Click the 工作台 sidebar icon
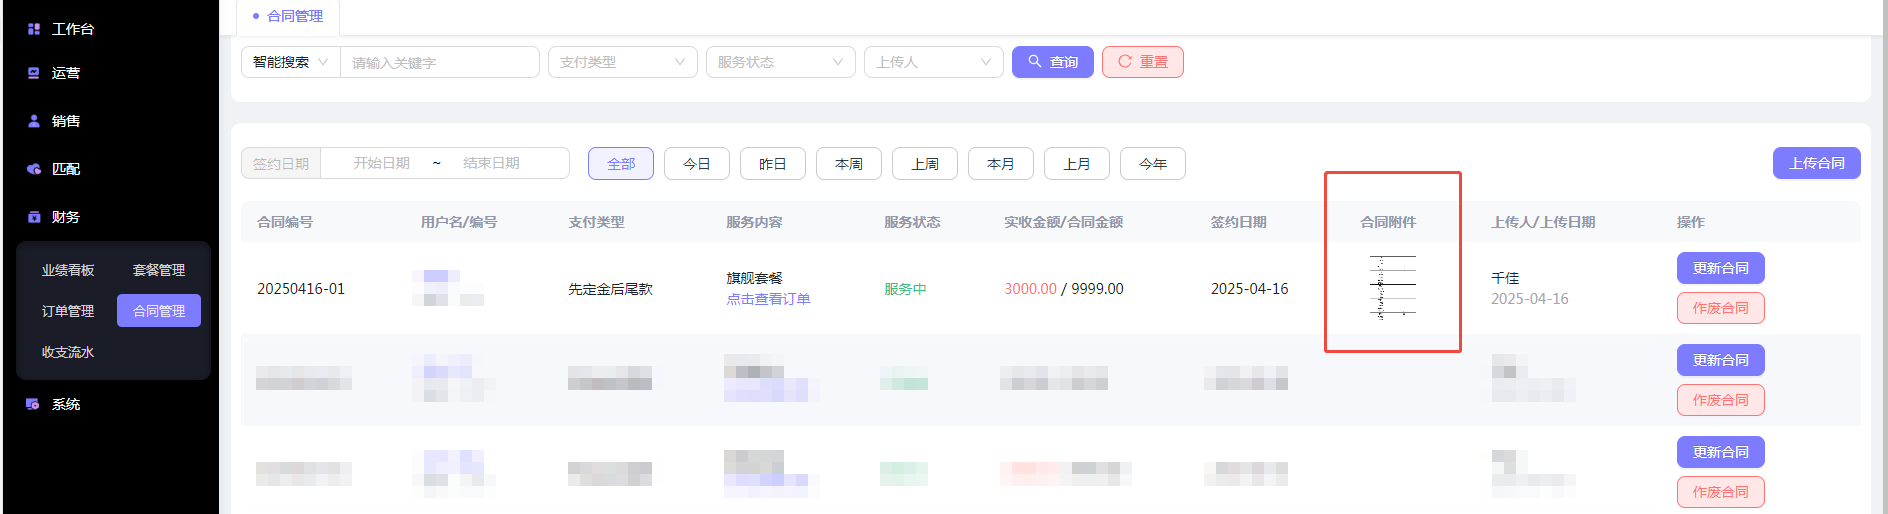 tap(34, 29)
